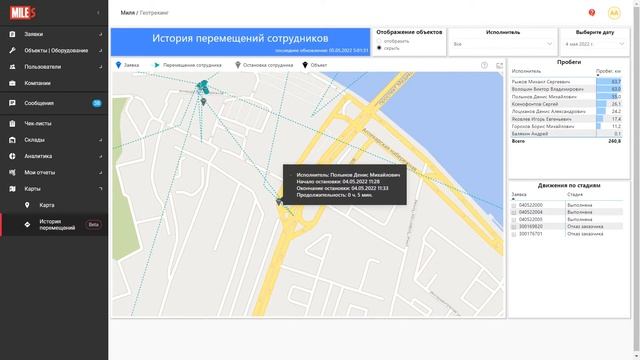The width and height of the screenshot is (640, 360).
Task: Click the Чек-листы clipboard icon
Action: (x=12, y=124)
